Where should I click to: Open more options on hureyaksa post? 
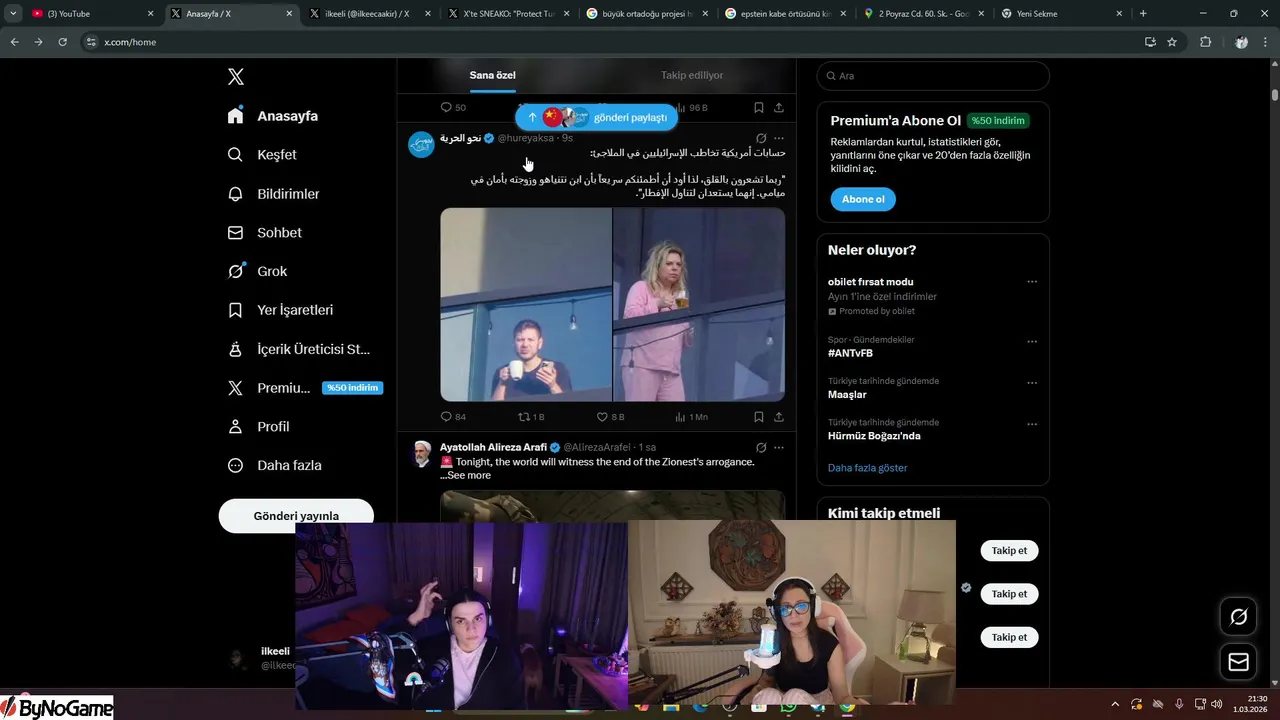pyautogui.click(x=779, y=138)
